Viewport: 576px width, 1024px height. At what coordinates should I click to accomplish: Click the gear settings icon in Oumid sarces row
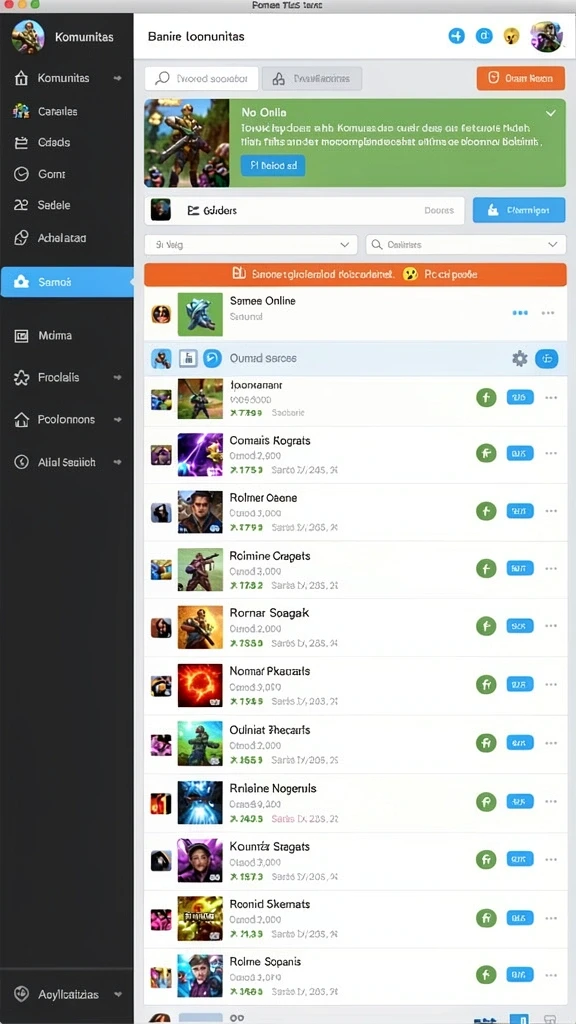click(x=519, y=358)
